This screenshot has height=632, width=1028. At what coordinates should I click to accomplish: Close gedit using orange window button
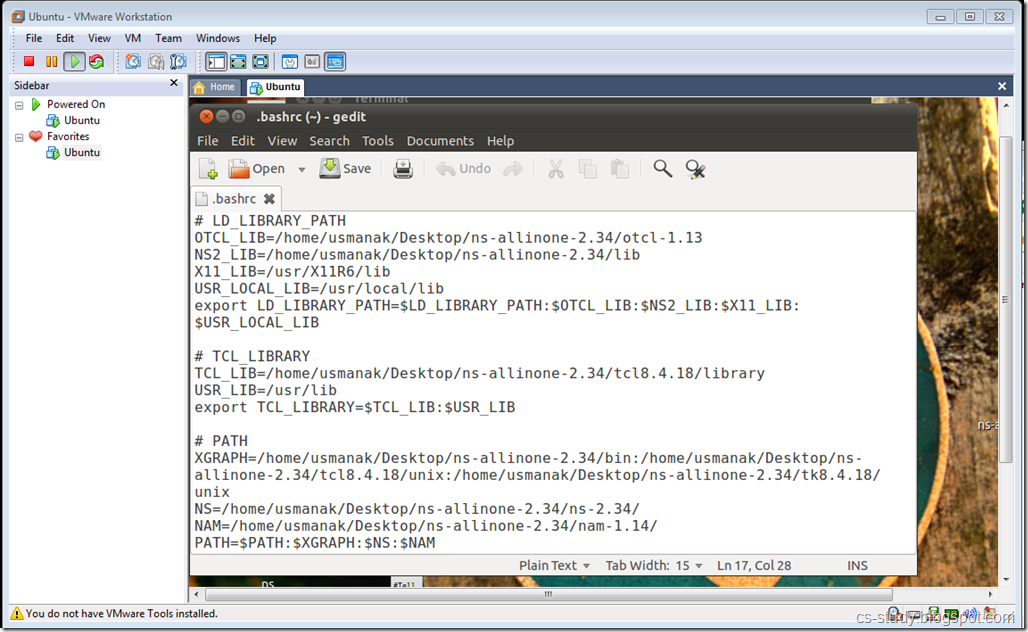pyautogui.click(x=207, y=117)
